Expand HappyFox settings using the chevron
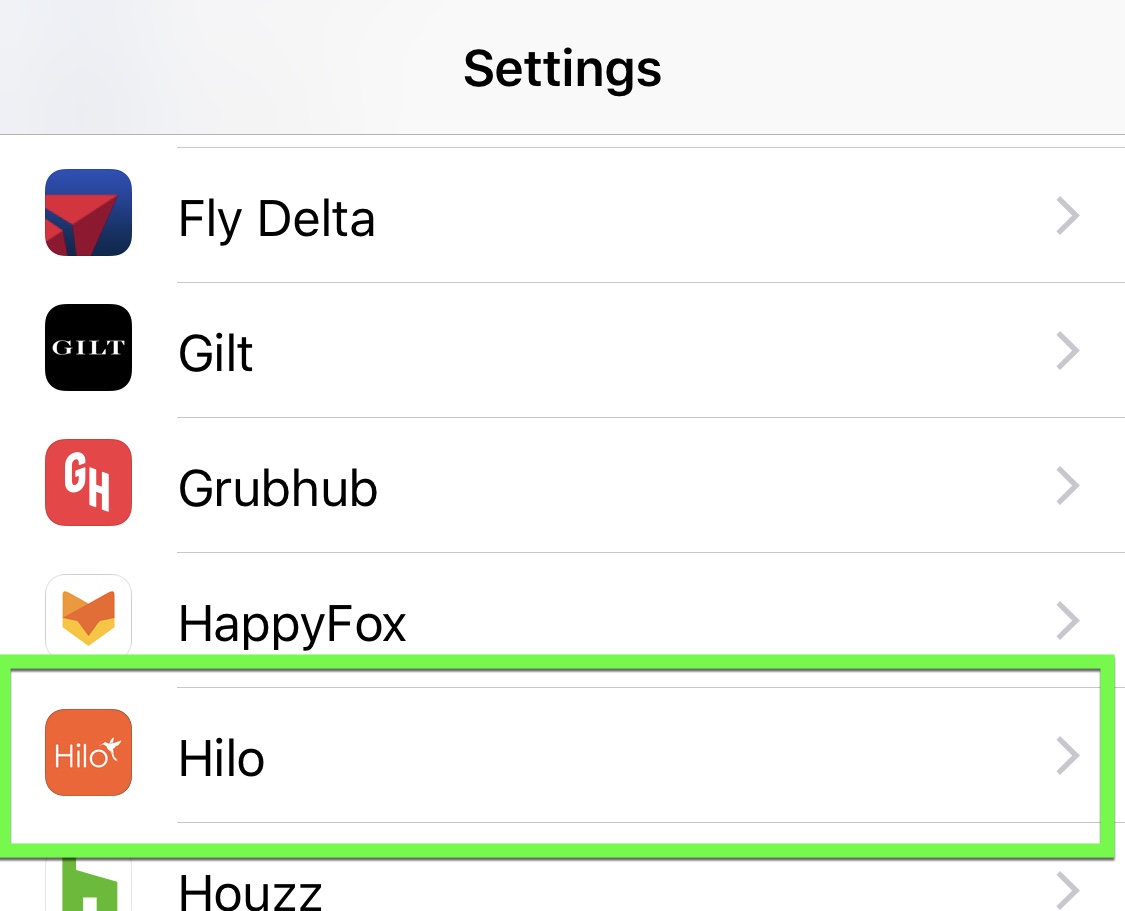 [1068, 621]
